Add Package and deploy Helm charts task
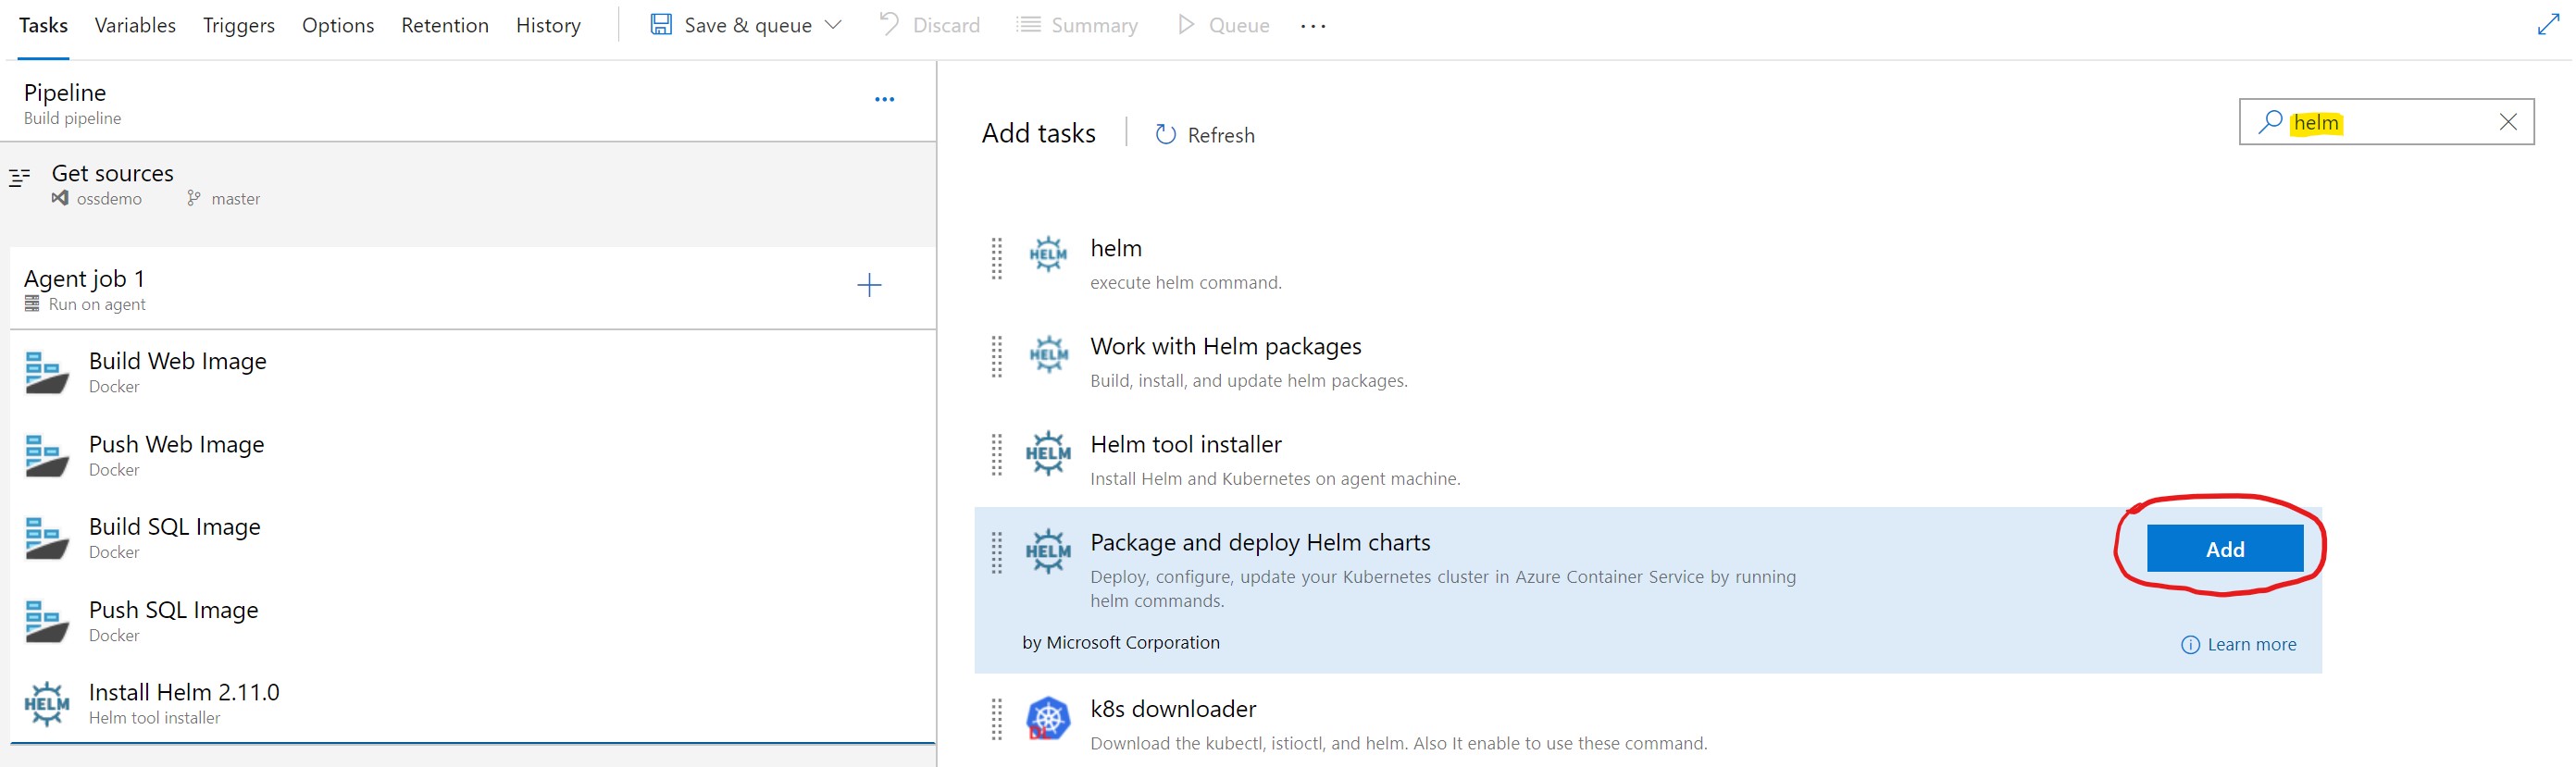Viewport: 2576px width, 767px height. click(x=2225, y=549)
